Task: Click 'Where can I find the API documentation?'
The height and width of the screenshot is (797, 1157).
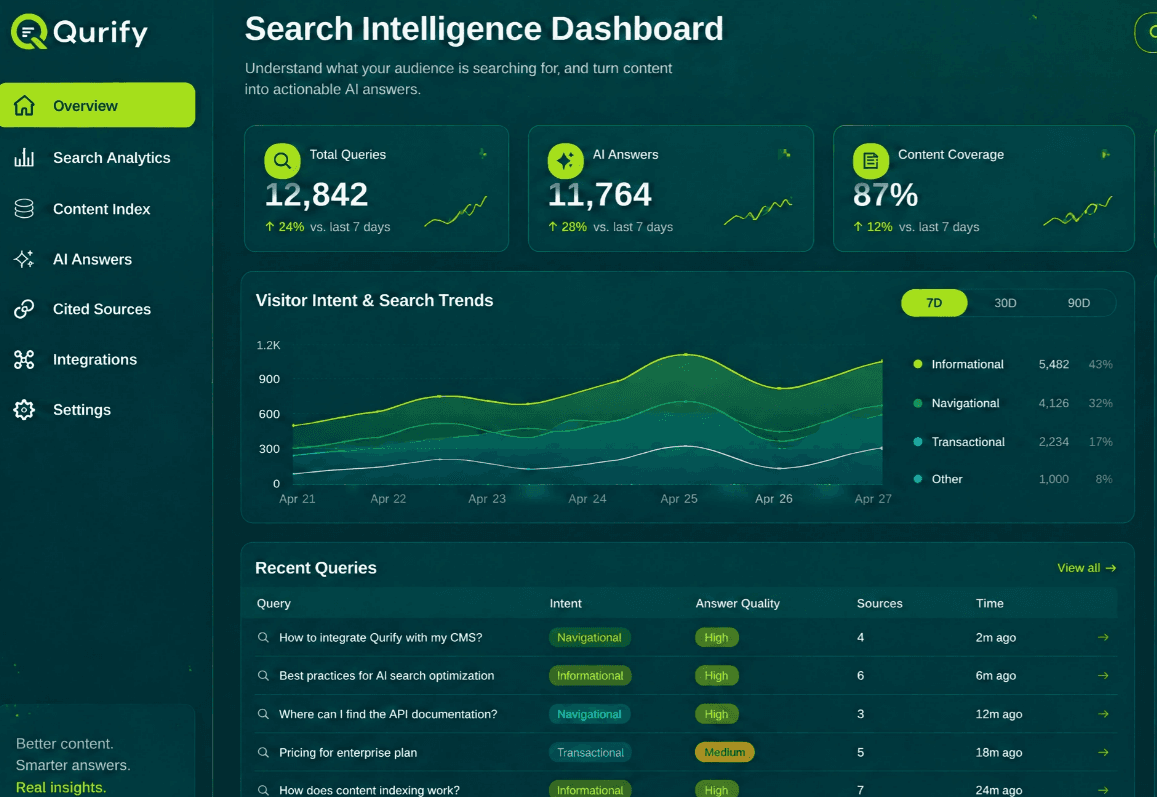Action: [x=388, y=714]
